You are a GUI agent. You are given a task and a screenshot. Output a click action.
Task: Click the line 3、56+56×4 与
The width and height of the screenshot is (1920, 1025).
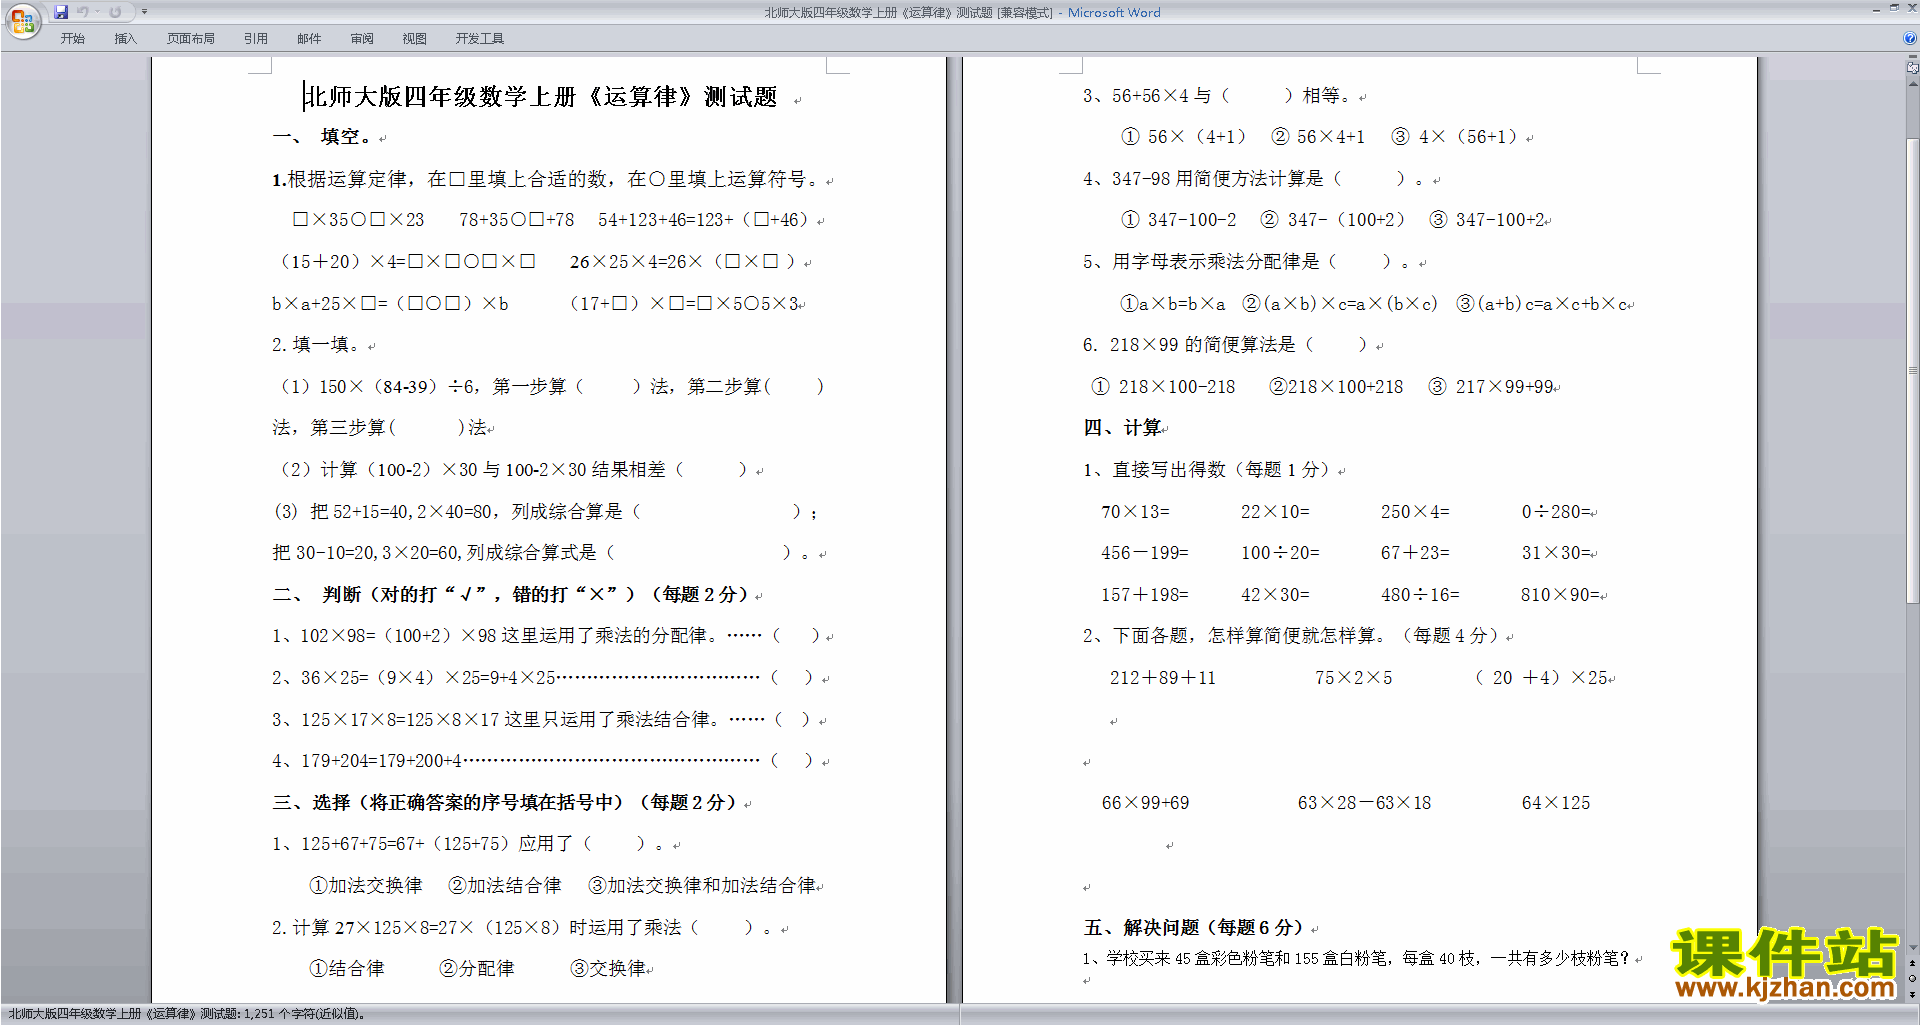click(x=1218, y=96)
